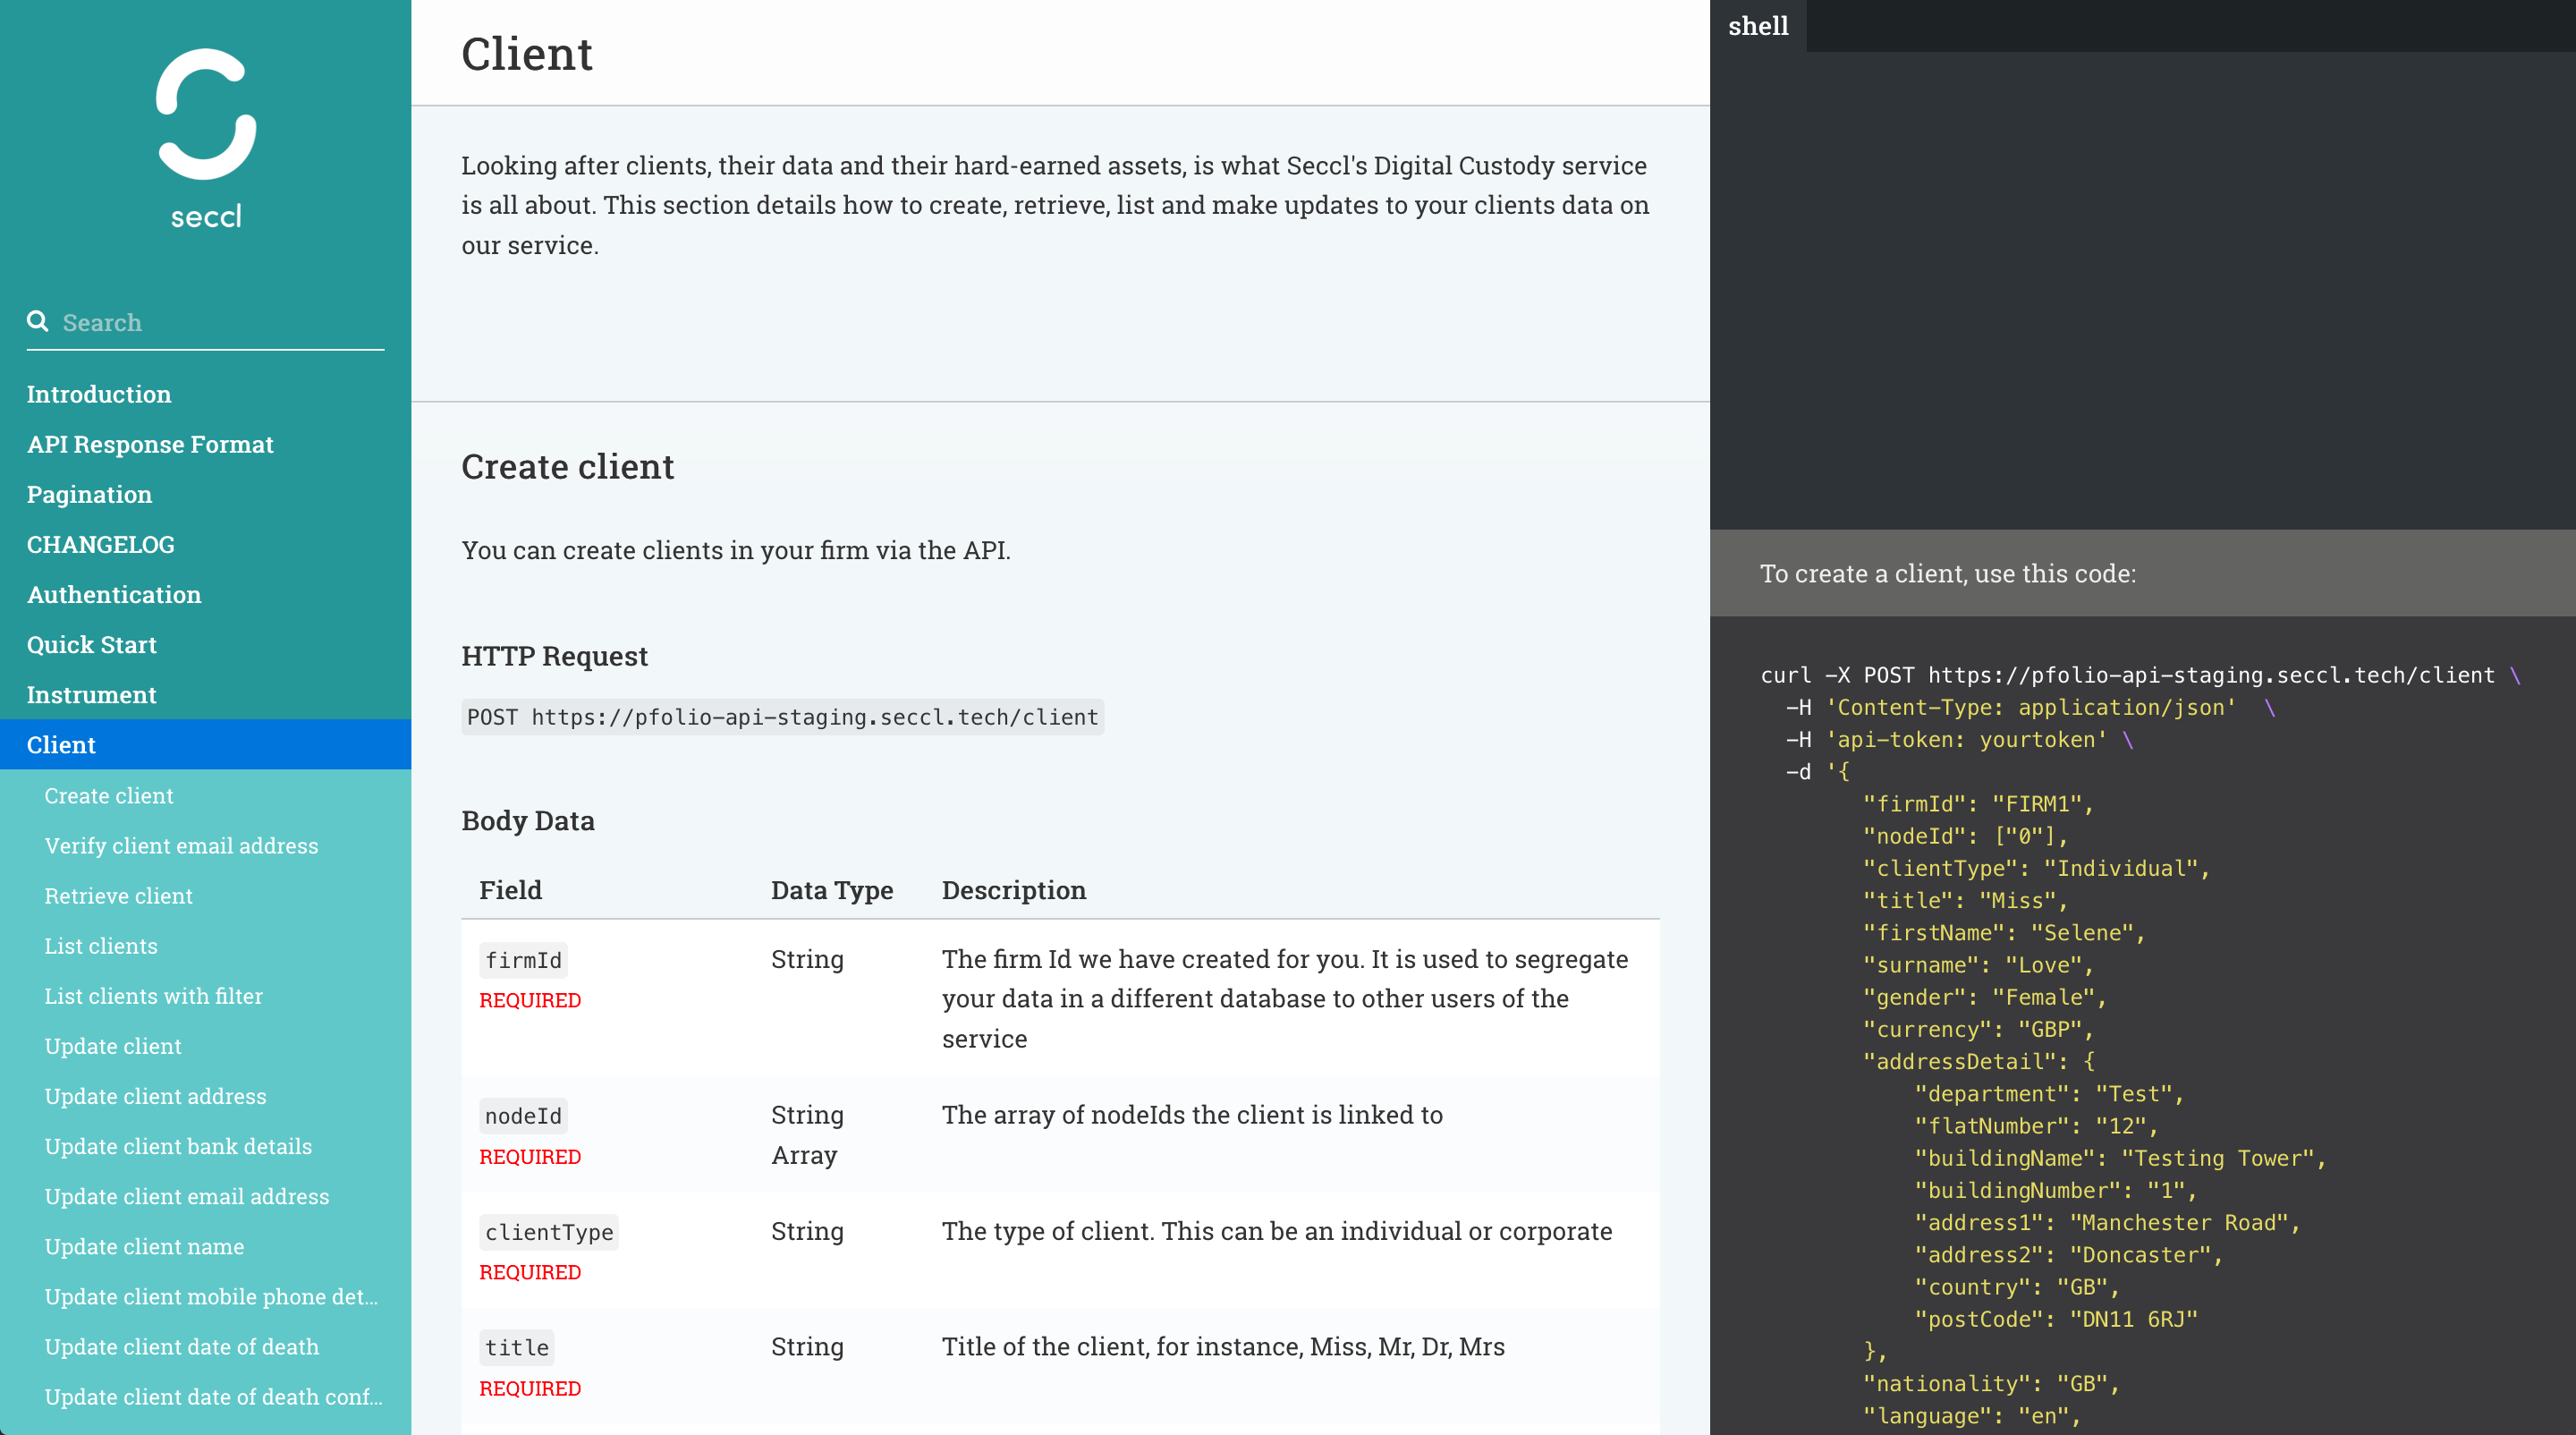Navigate to the Authentication section

tap(113, 594)
